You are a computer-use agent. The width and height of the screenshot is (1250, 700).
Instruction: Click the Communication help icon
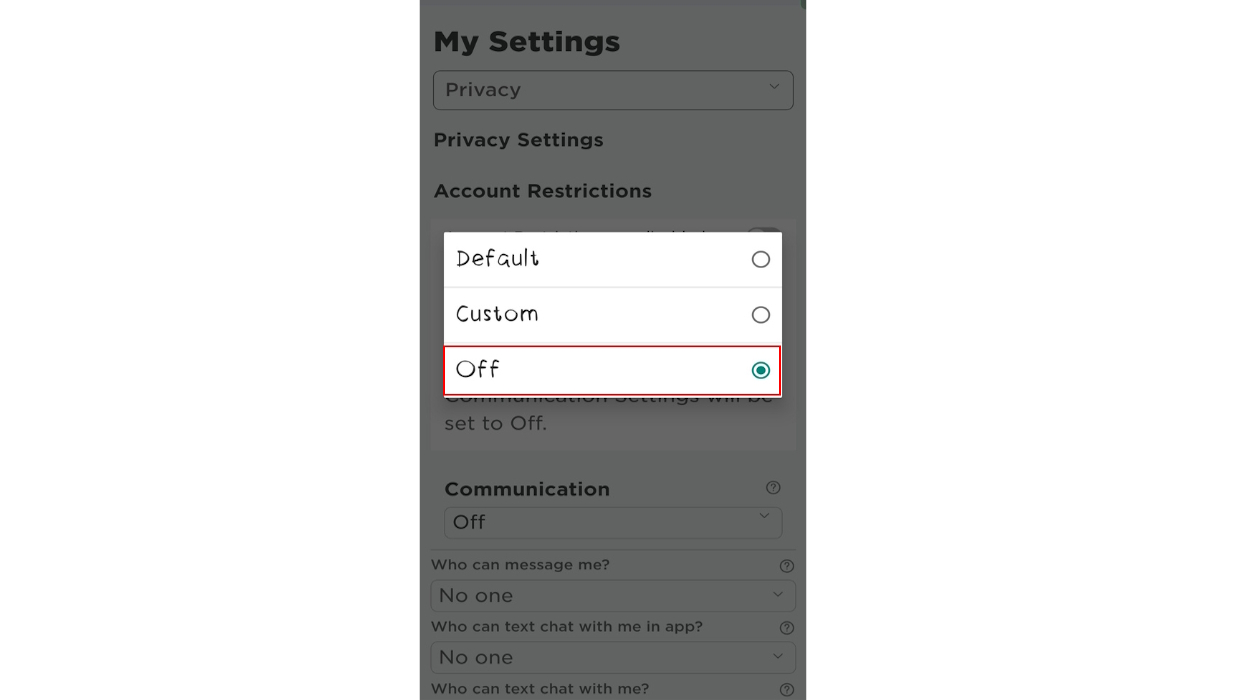click(772, 488)
